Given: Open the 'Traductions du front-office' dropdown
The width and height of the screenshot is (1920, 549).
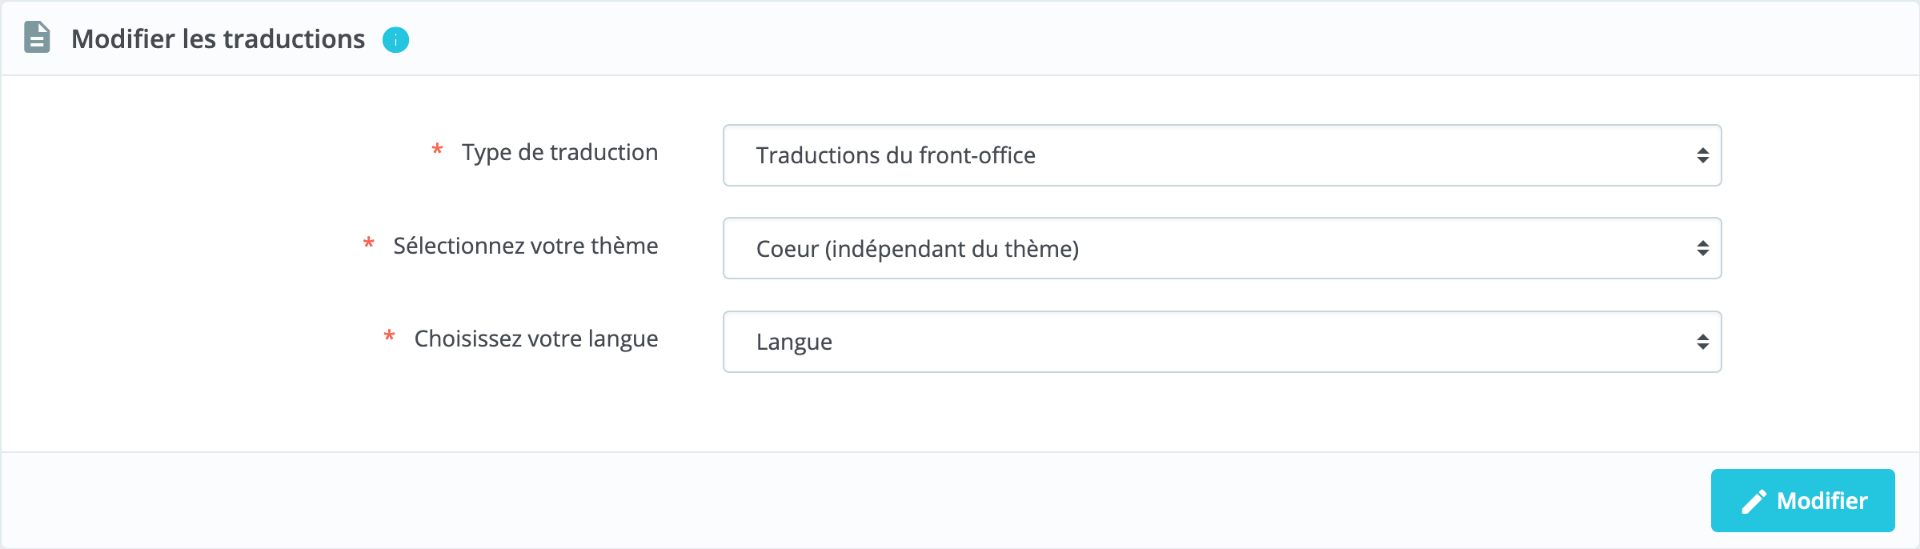Looking at the screenshot, I should (x=1200, y=156).
